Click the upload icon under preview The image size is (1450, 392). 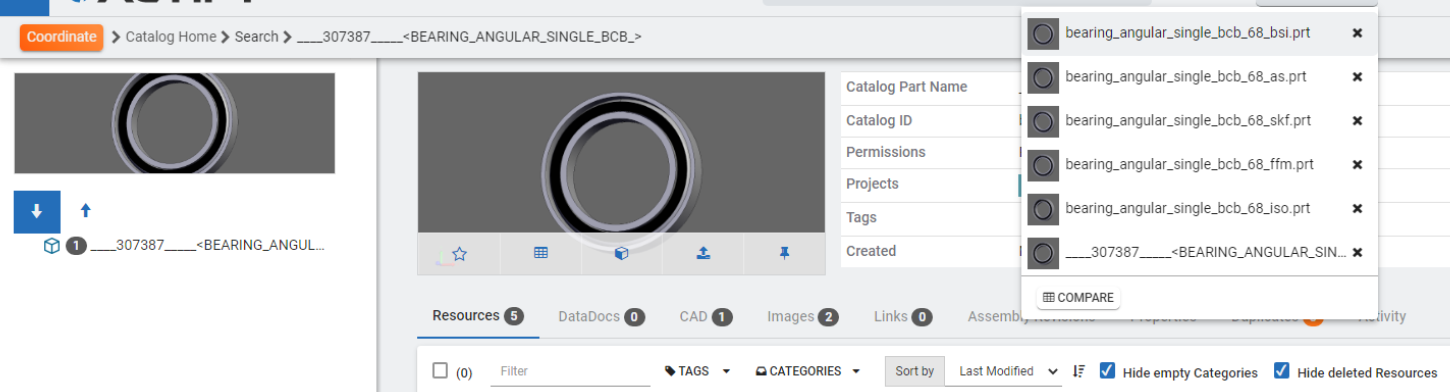pyautogui.click(x=703, y=254)
